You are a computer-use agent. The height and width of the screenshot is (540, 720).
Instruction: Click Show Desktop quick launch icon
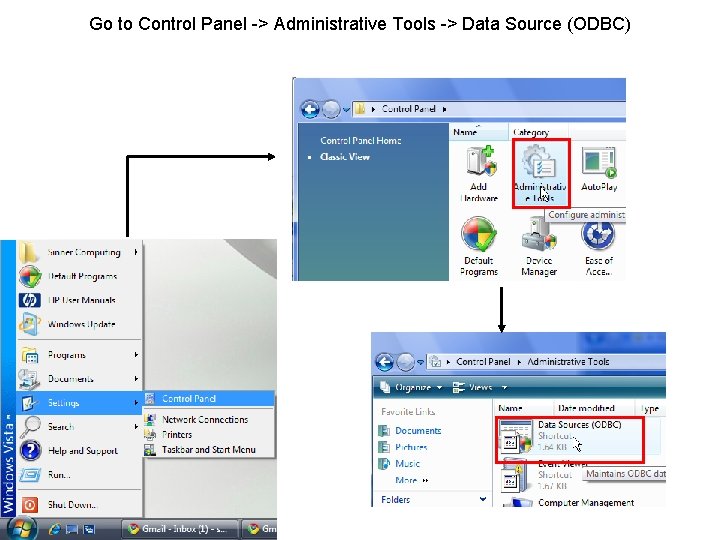[x=72, y=529]
